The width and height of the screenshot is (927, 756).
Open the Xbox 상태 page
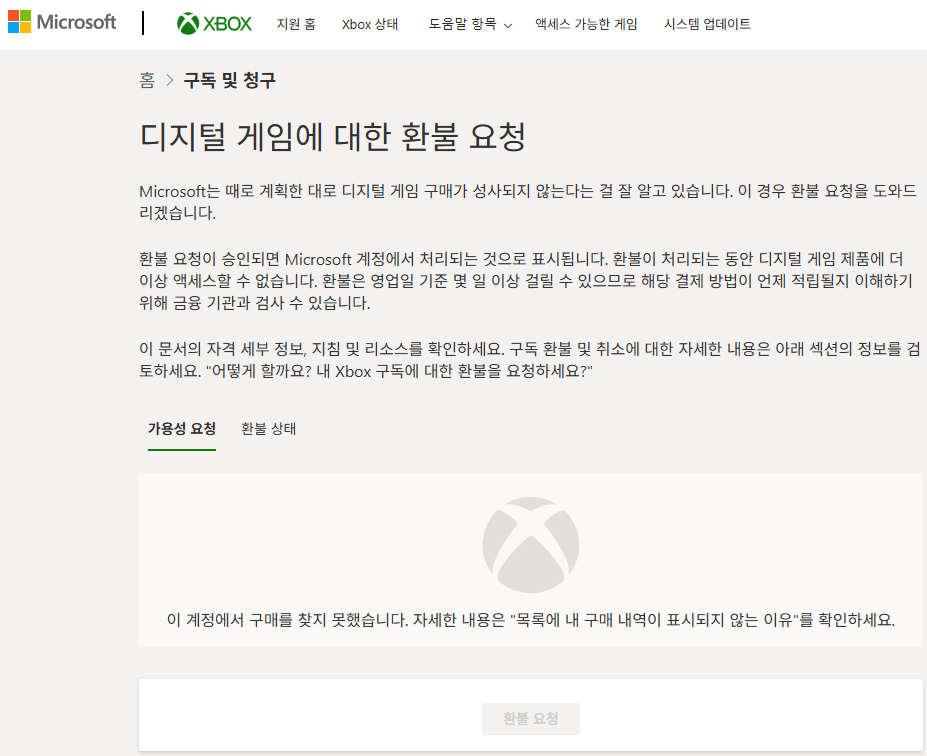click(x=369, y=24)
